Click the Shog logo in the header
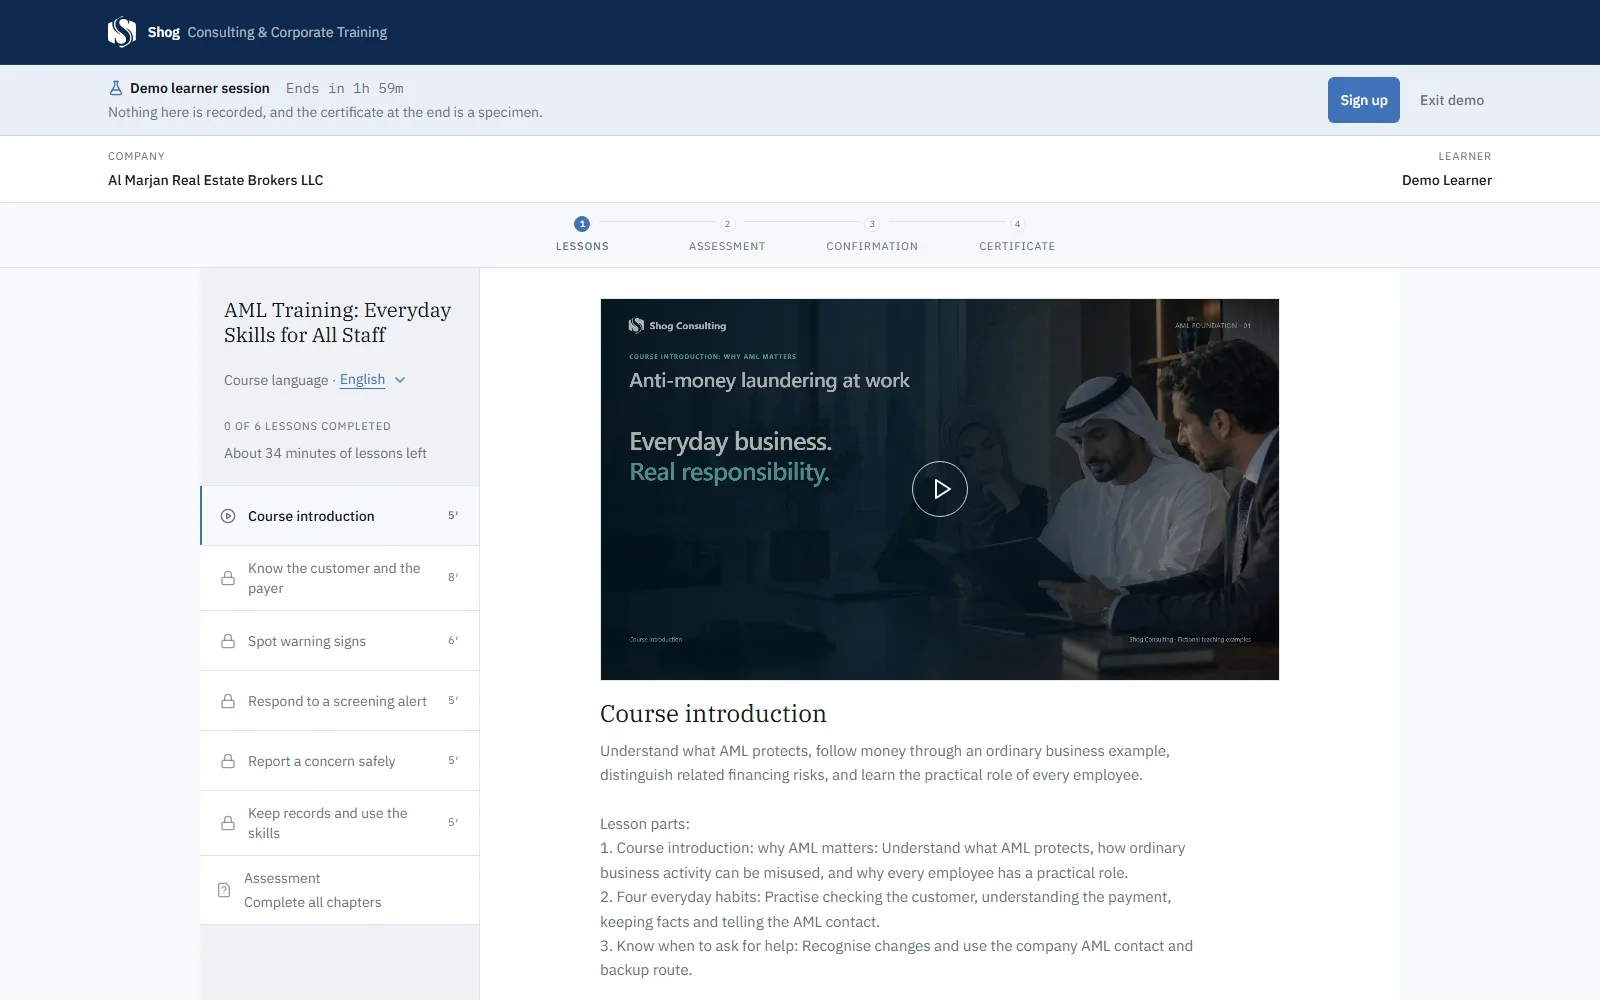Viewport: 1600px width, 1000px height. click(x=122, y=32)
